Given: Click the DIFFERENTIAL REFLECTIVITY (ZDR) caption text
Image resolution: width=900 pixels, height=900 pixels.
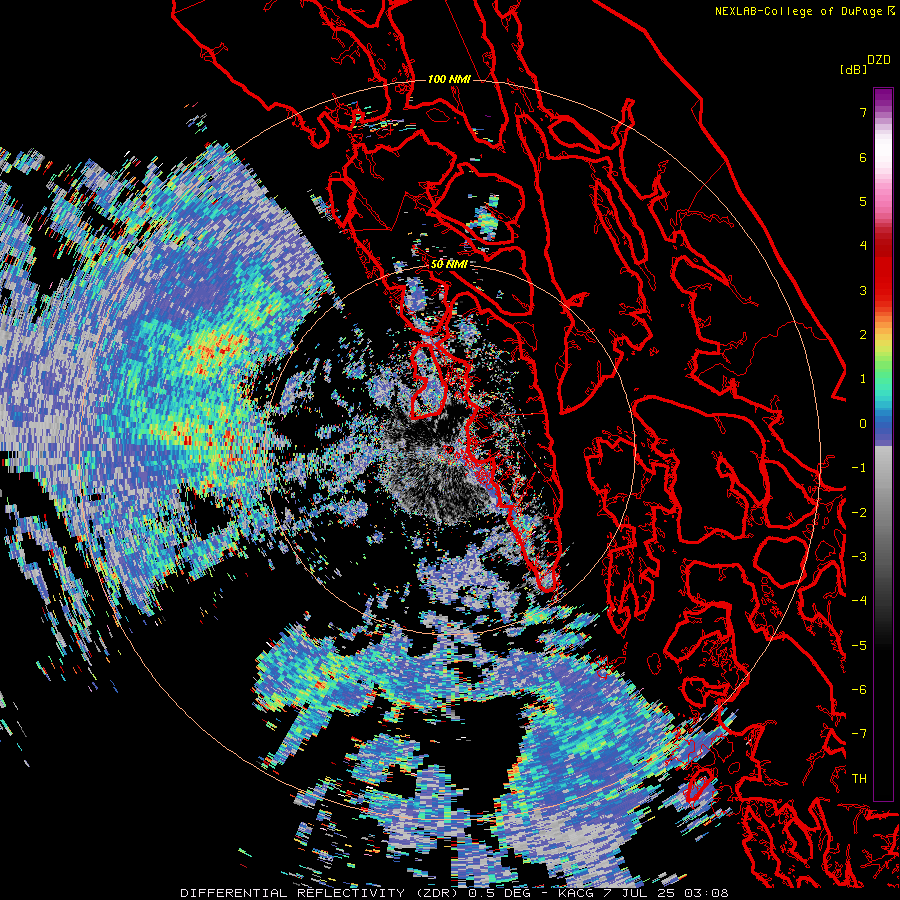Looking at the screenshot, I should pos(319,893).
